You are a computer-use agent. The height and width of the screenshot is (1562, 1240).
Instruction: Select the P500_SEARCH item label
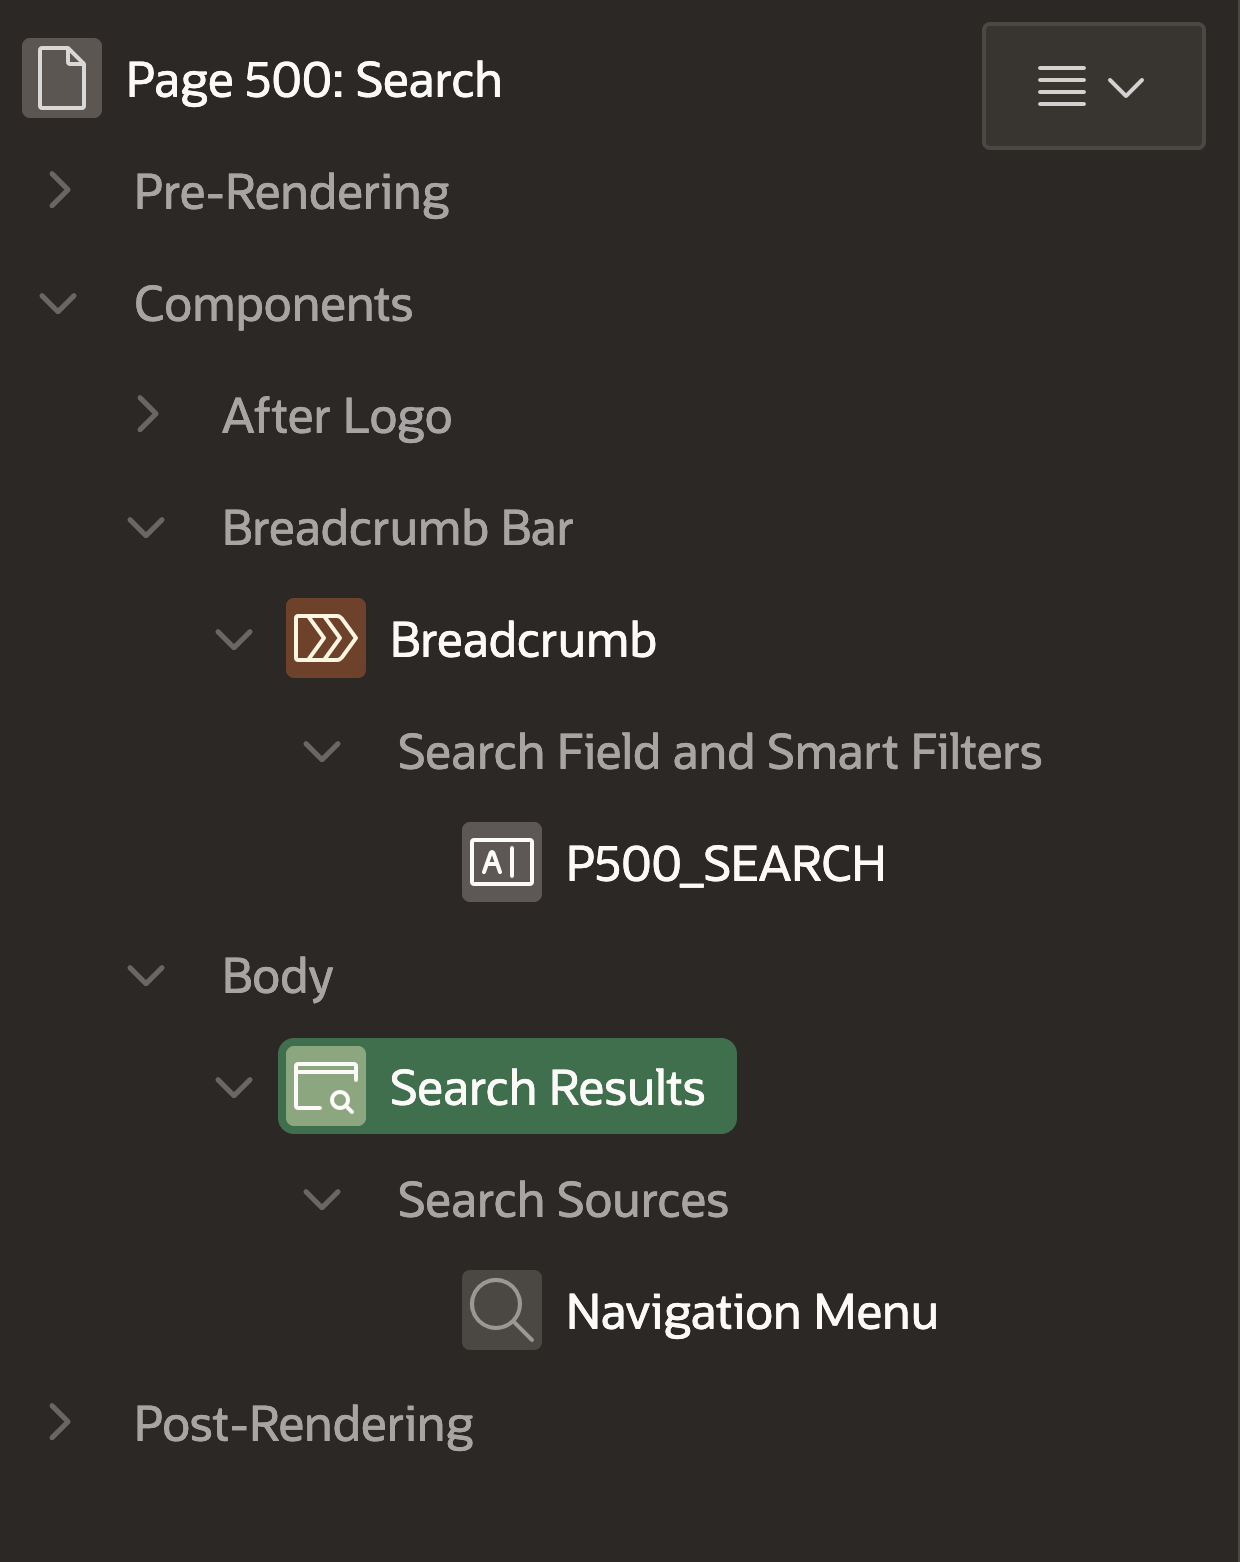tap(725, 864)
